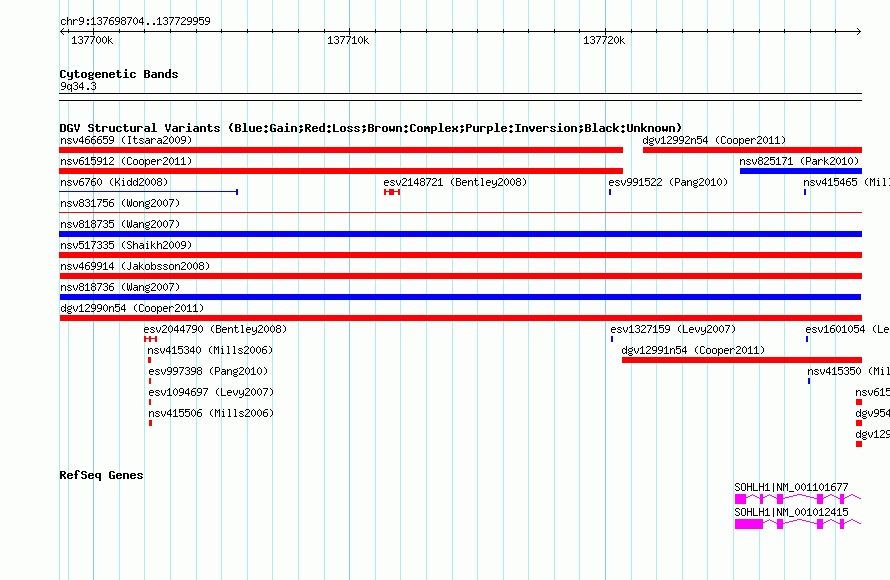
Task: Click the dgv12991n54 (Cooper2011) label
Action: (x=693, y=350)
